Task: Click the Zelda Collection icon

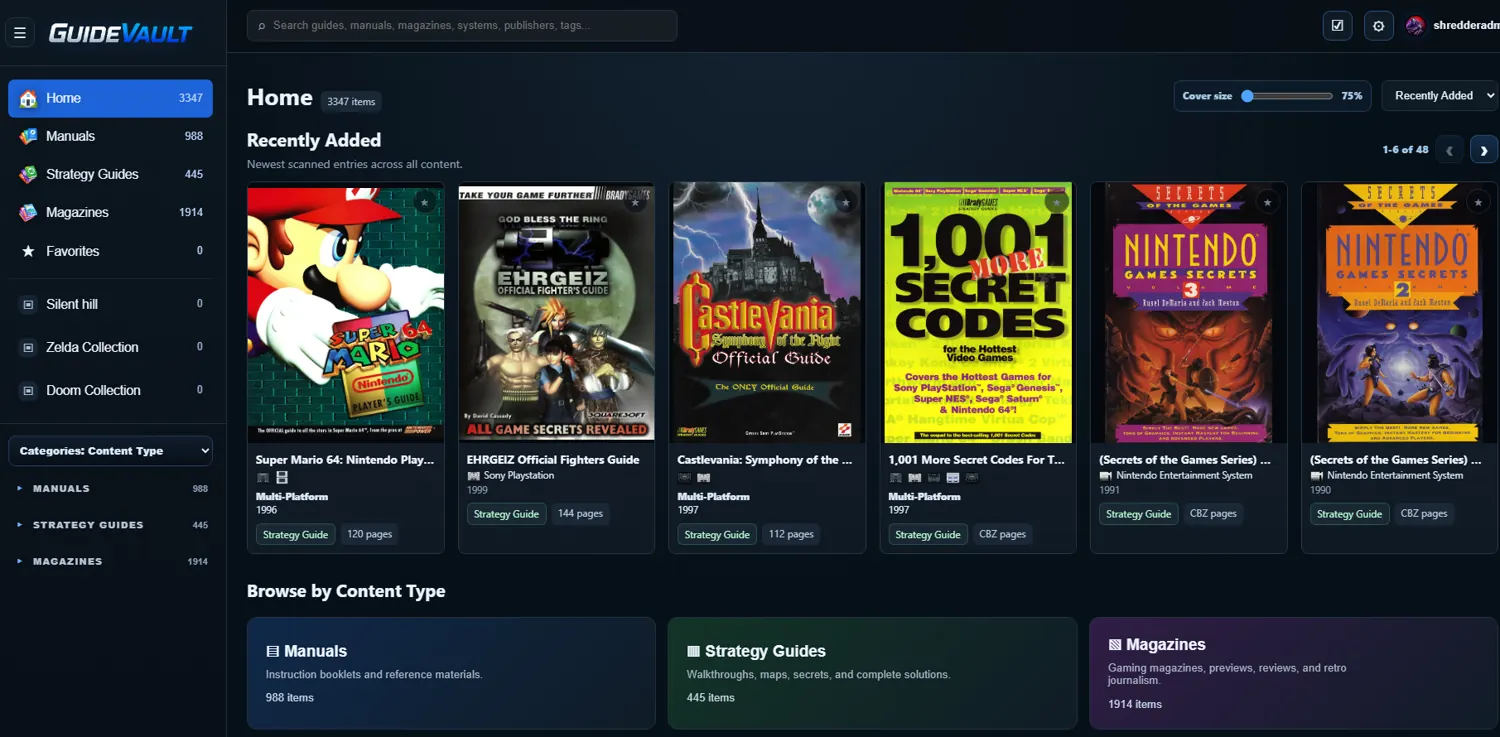Action: click(x=28, y=347)
